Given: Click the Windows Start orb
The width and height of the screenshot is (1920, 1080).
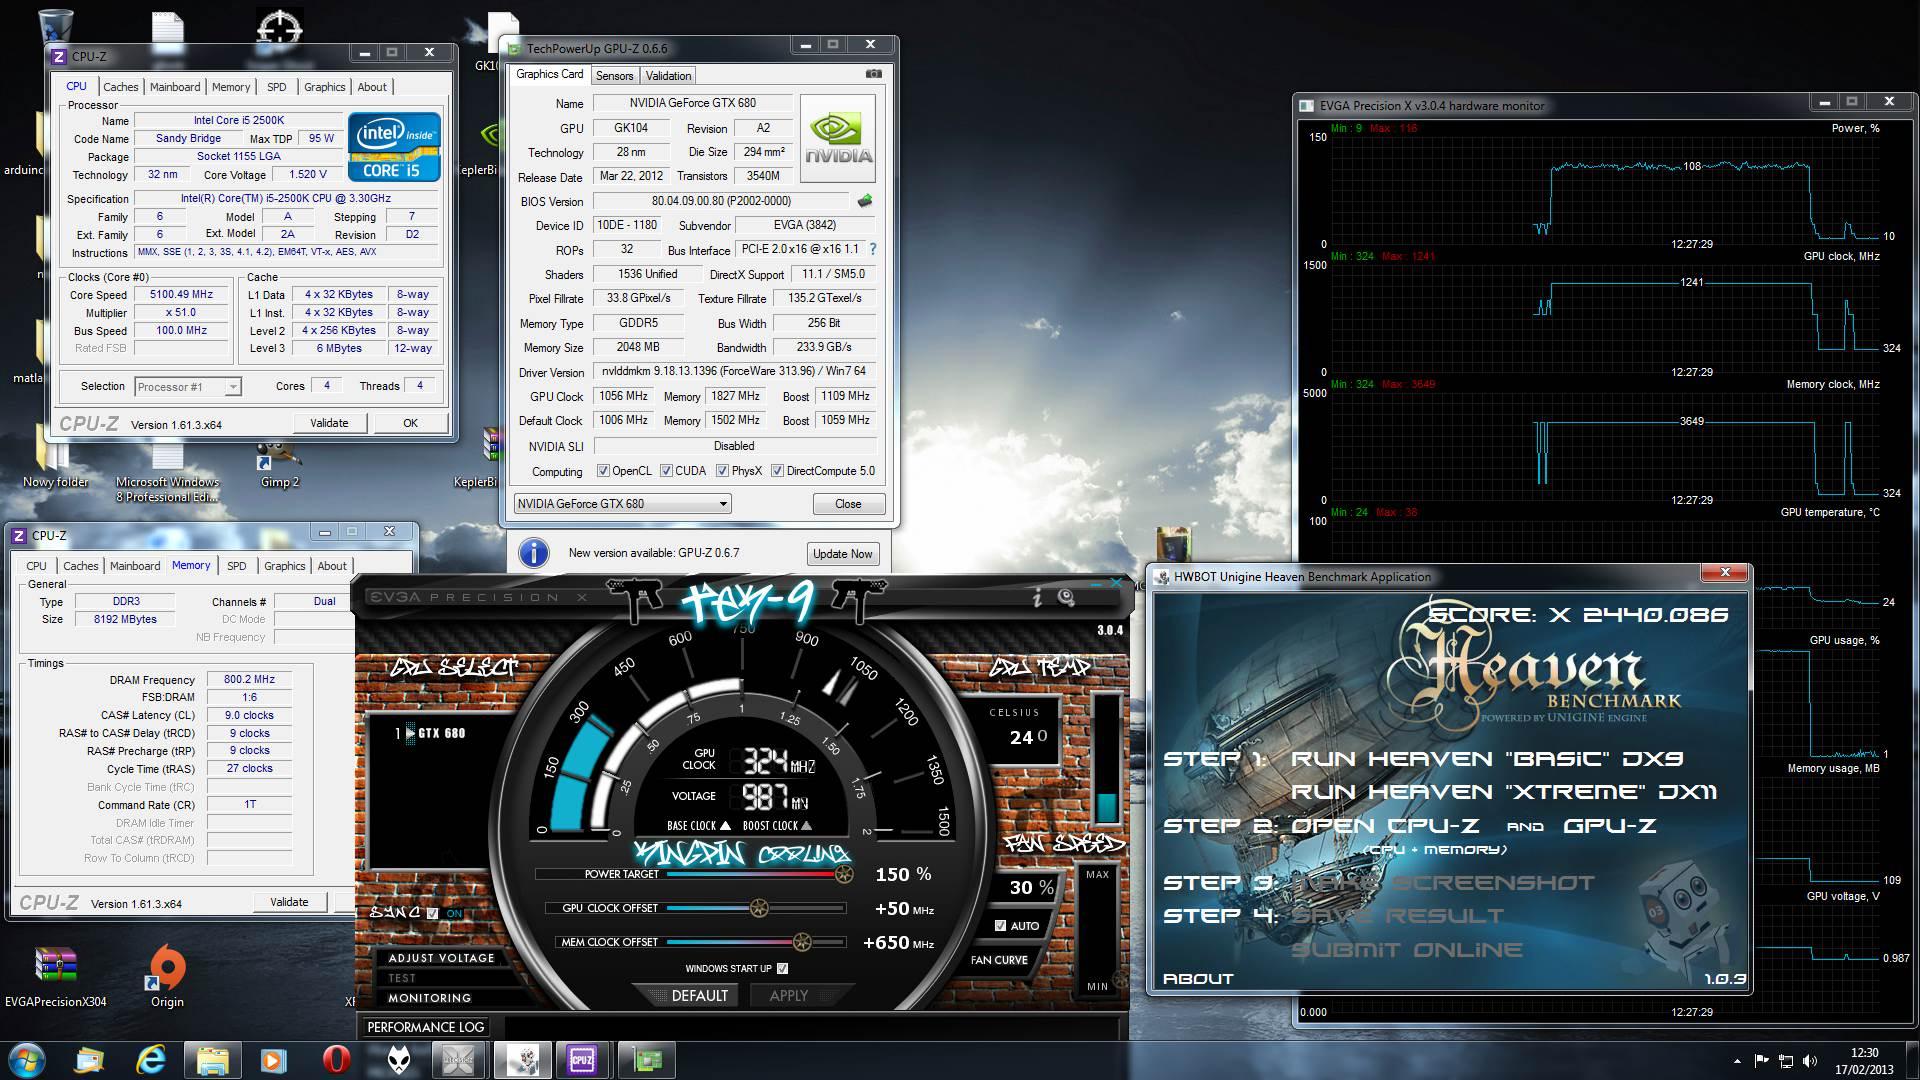Looking at the screenshot, I should [26, 1059].
